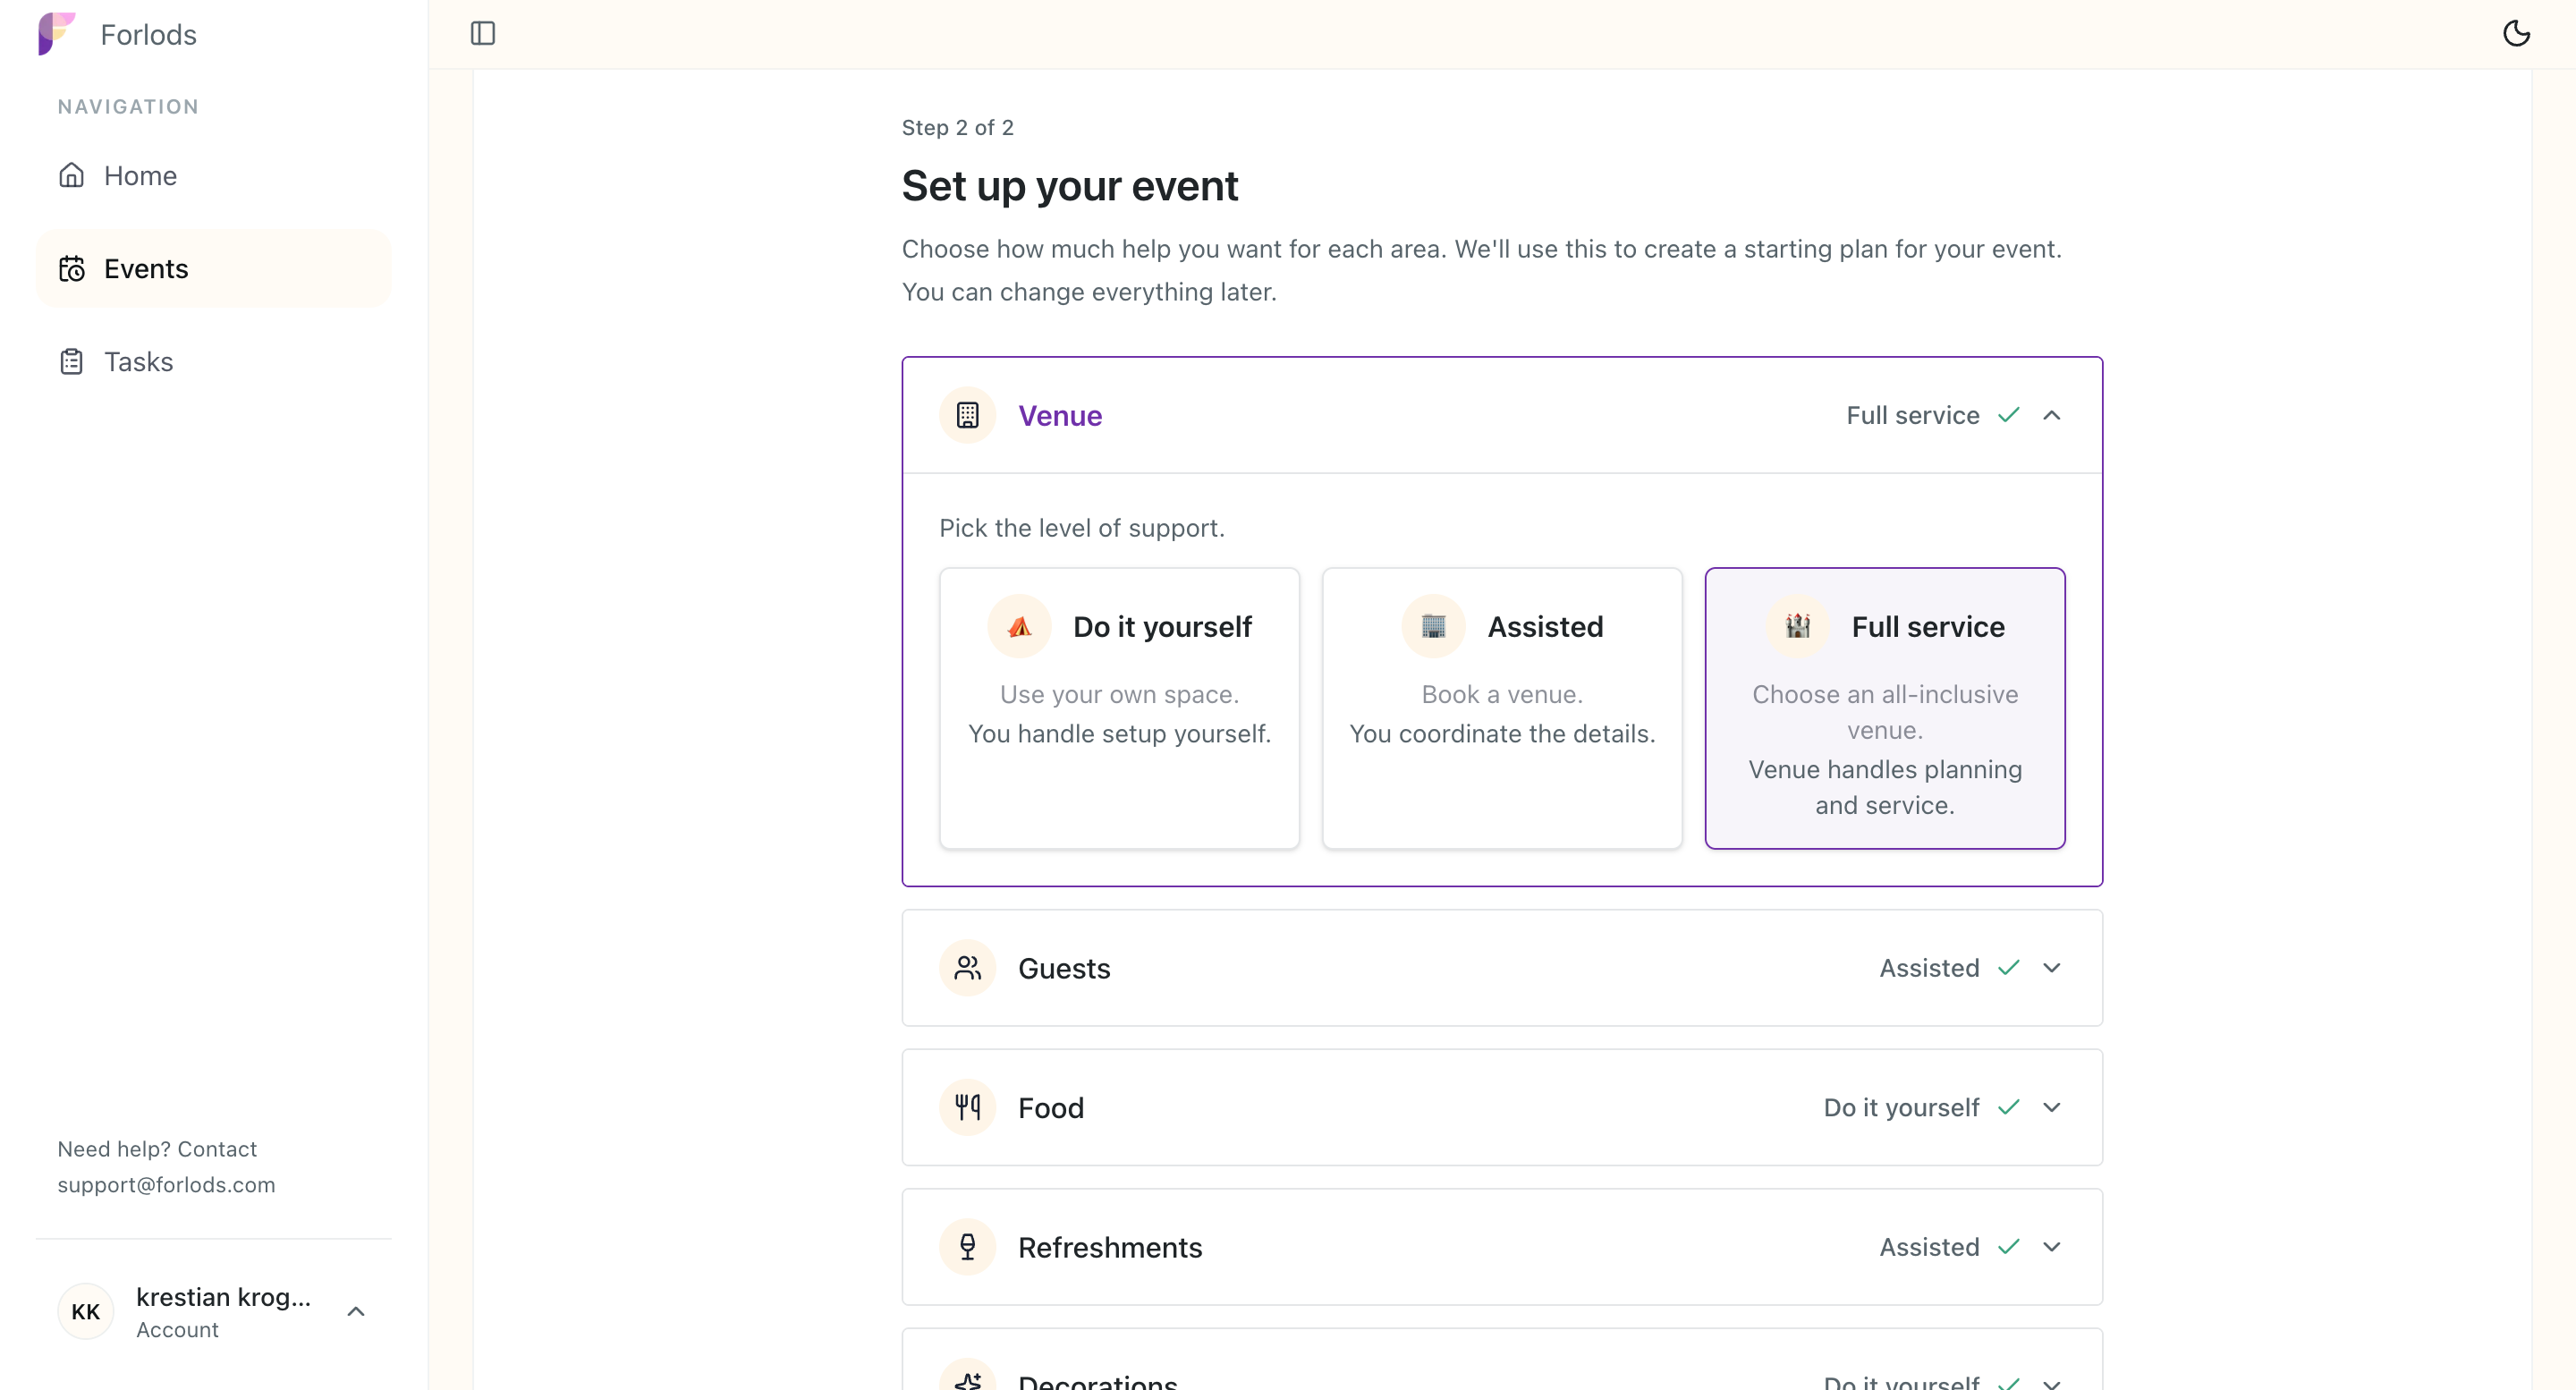This screenshot has height=1390, width=2576.
Task: Click the Home house icon
Action: pyautogui.click(x=71, y=176)
